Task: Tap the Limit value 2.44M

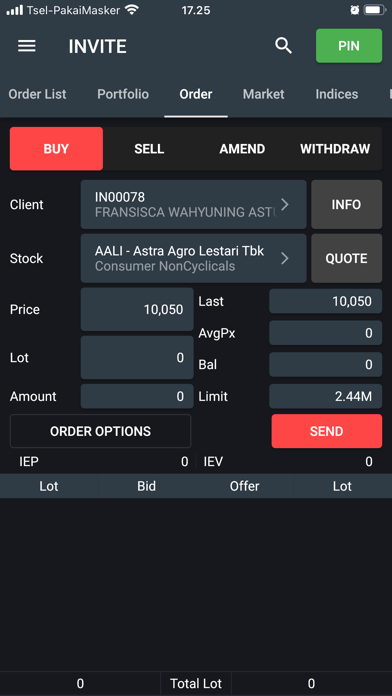Action: 325,396
